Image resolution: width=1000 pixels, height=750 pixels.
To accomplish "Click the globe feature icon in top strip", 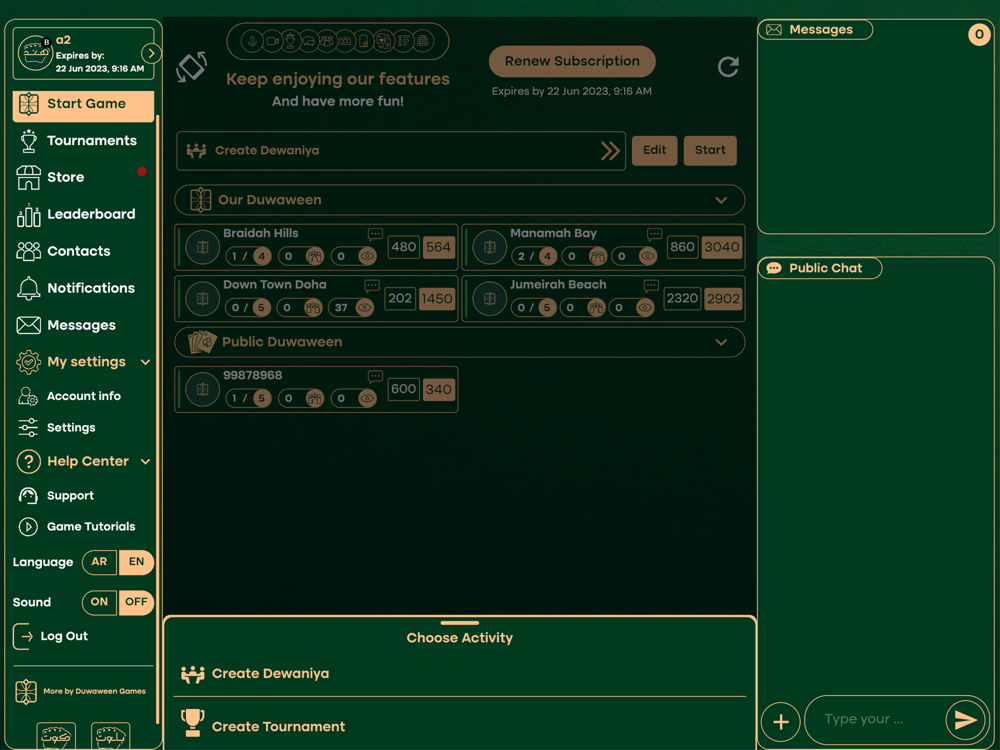I will tap(422, 41).
